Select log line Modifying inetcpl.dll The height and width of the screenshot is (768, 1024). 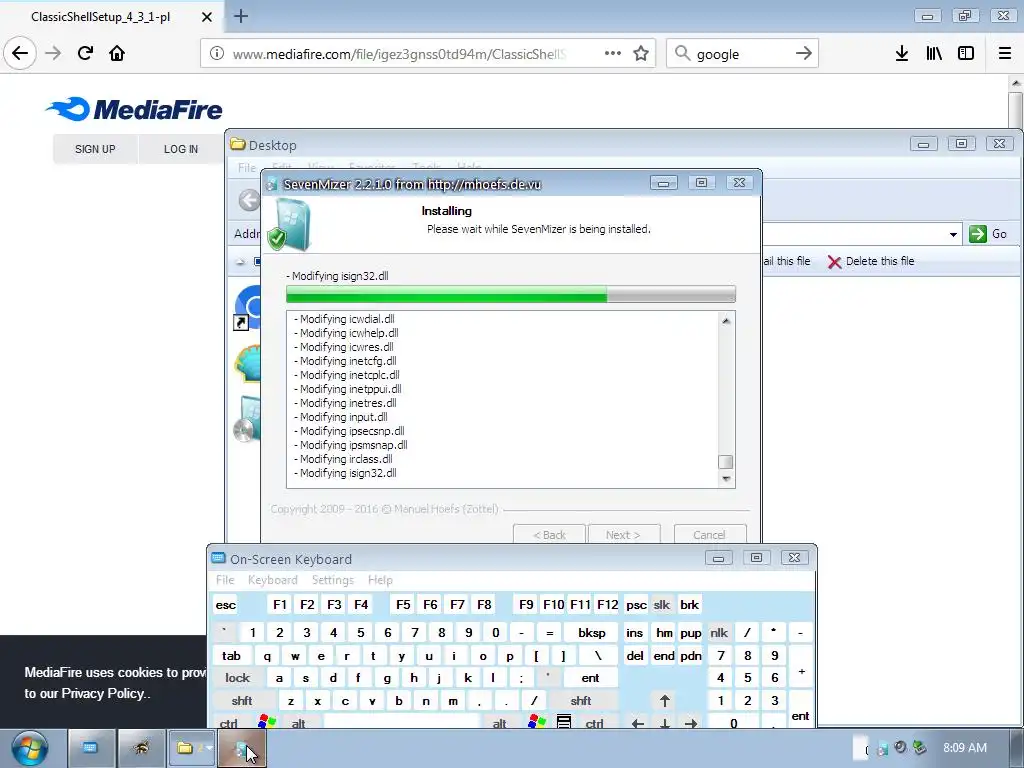(347, 375)
